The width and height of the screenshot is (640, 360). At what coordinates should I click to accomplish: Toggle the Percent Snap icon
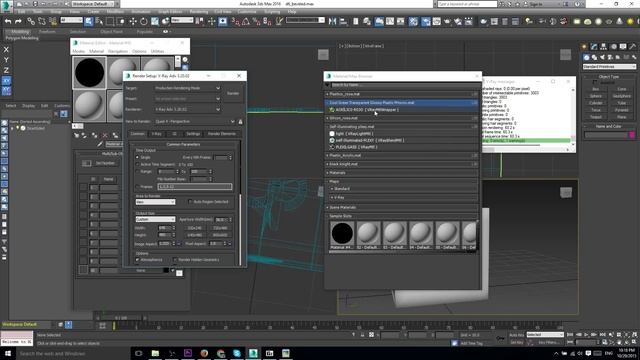pos(256,21)
